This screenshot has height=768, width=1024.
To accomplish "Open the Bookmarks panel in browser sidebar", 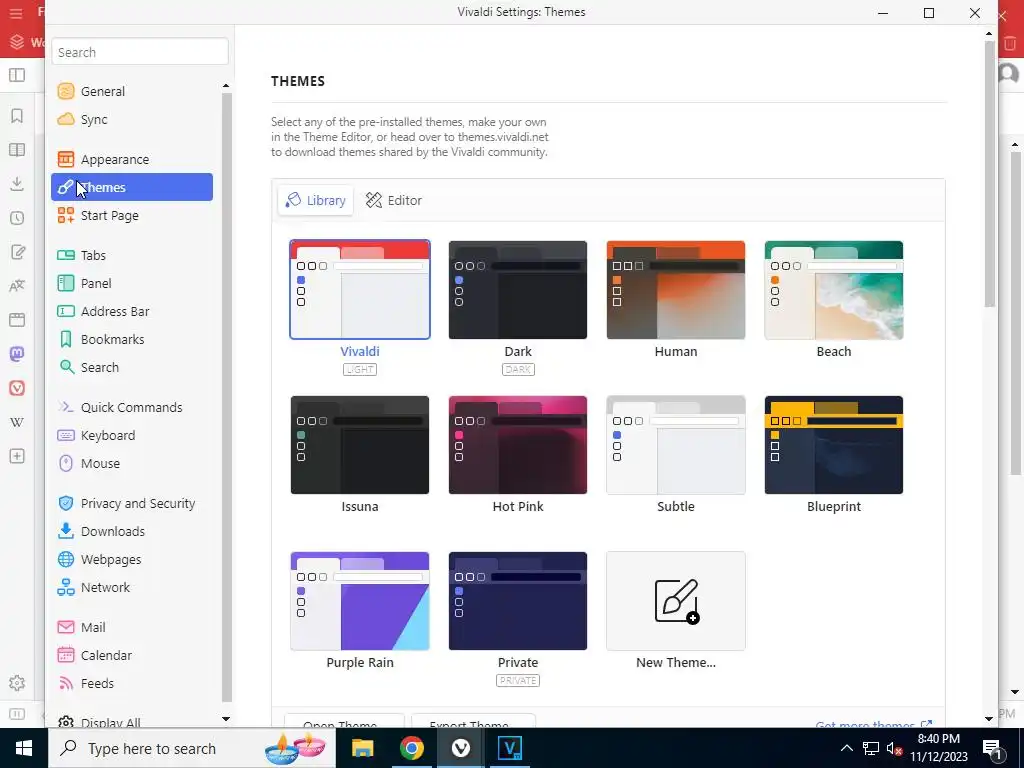I will coord(17,116).
